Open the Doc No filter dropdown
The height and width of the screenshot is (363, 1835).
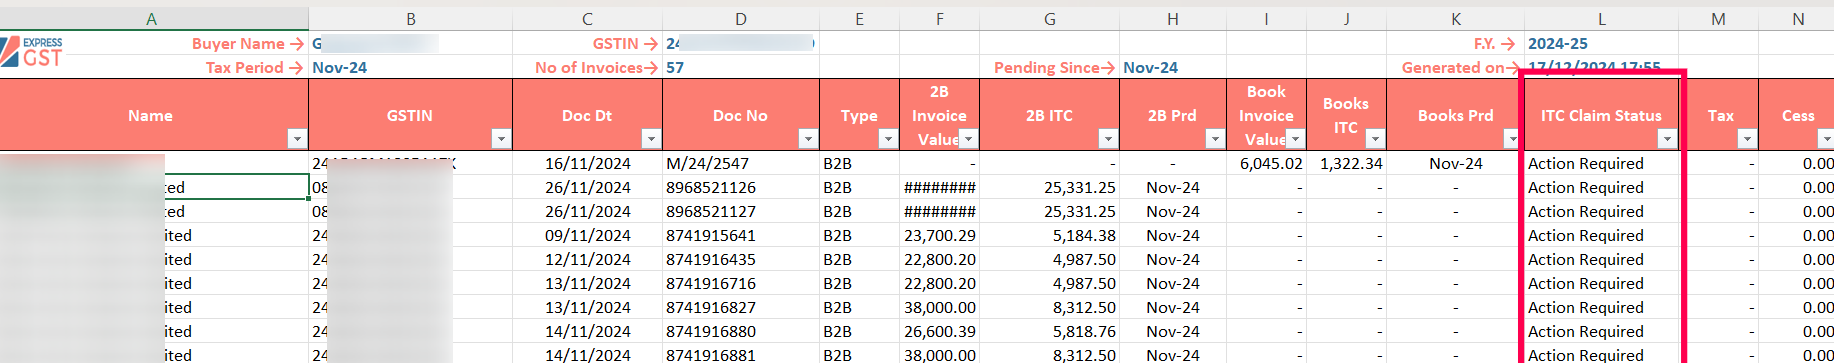coord(808,139)
